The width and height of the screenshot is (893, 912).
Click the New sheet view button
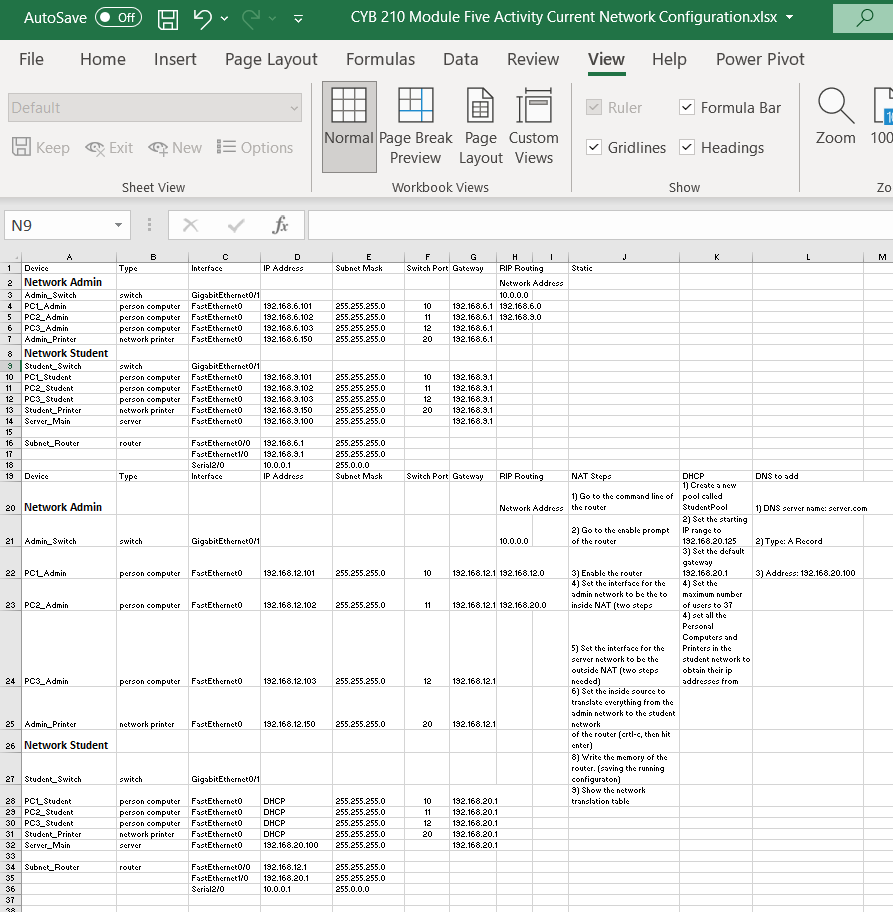(x=175, y=148)
